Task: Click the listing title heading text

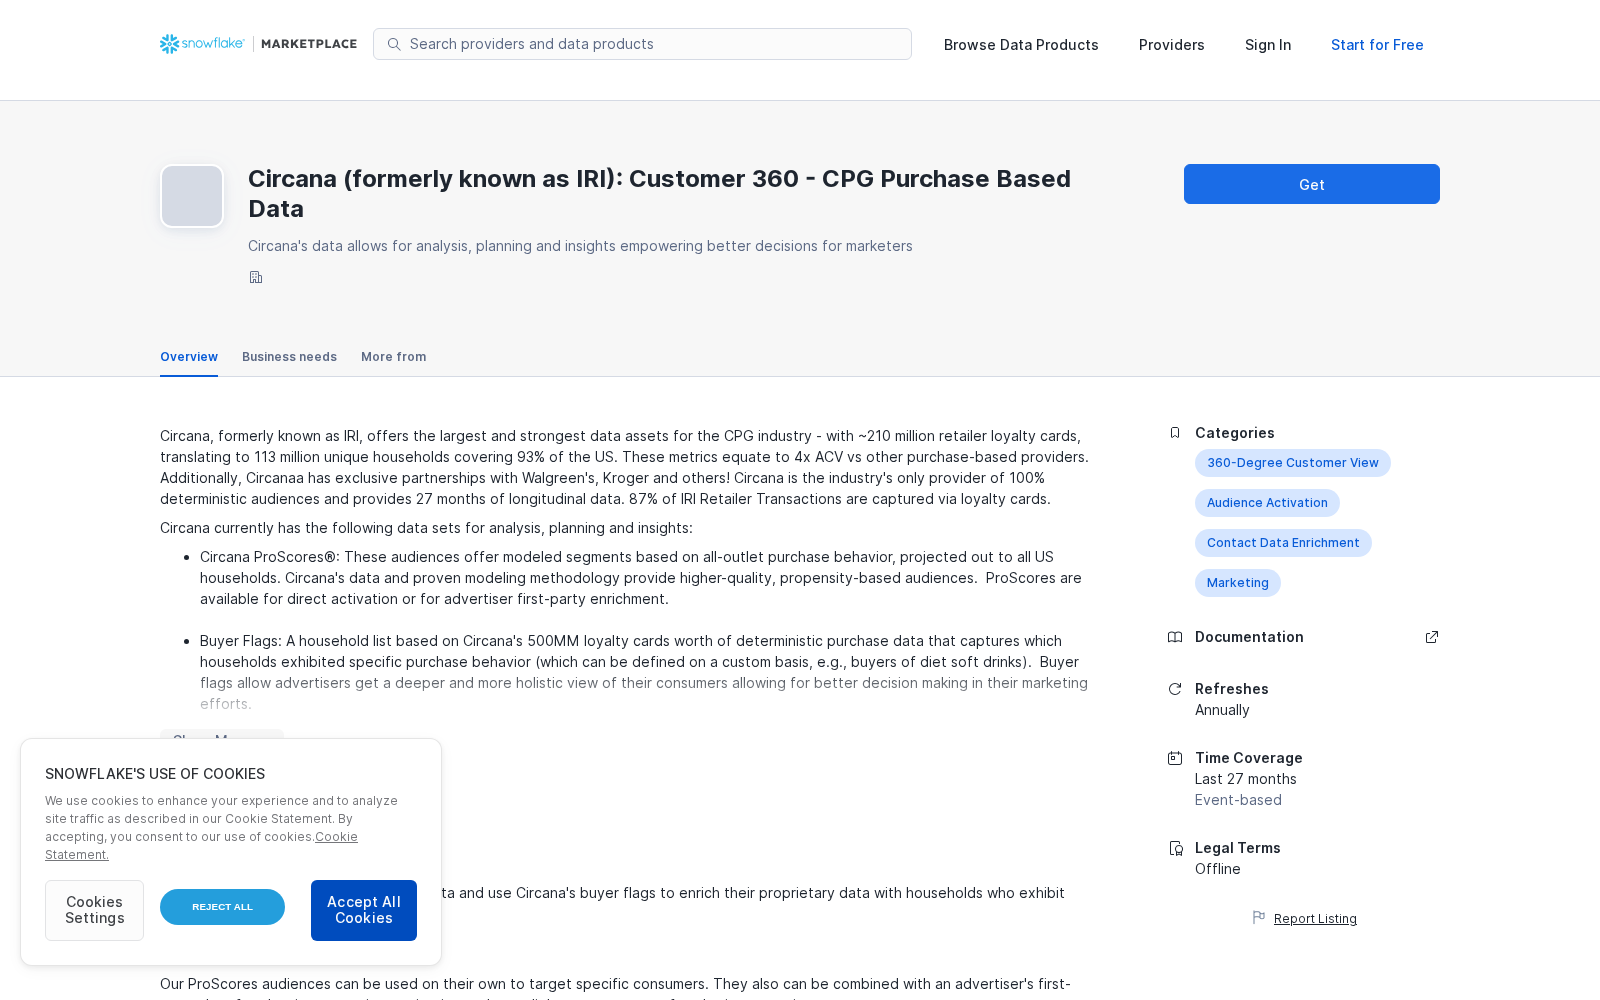Action: [x=660, y=193]
